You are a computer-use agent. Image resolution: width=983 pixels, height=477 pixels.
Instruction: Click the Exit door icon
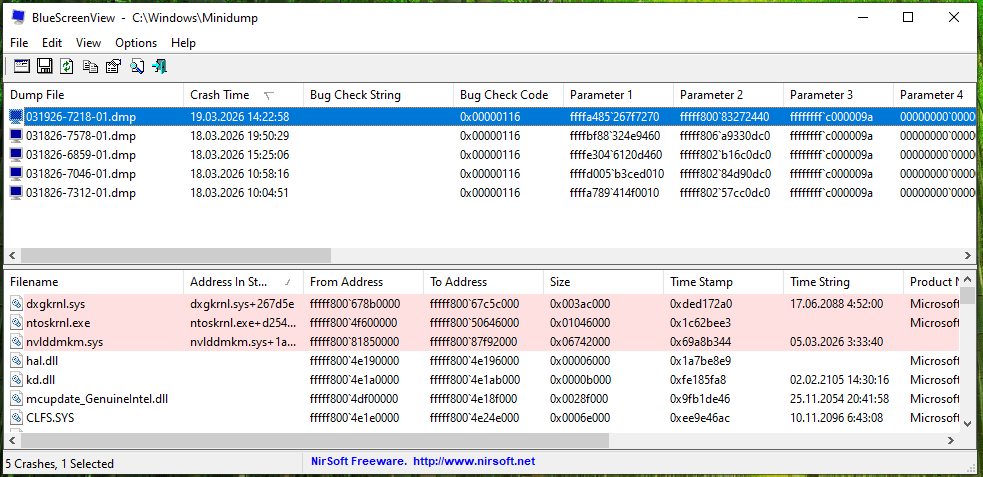tap(159, 66)
